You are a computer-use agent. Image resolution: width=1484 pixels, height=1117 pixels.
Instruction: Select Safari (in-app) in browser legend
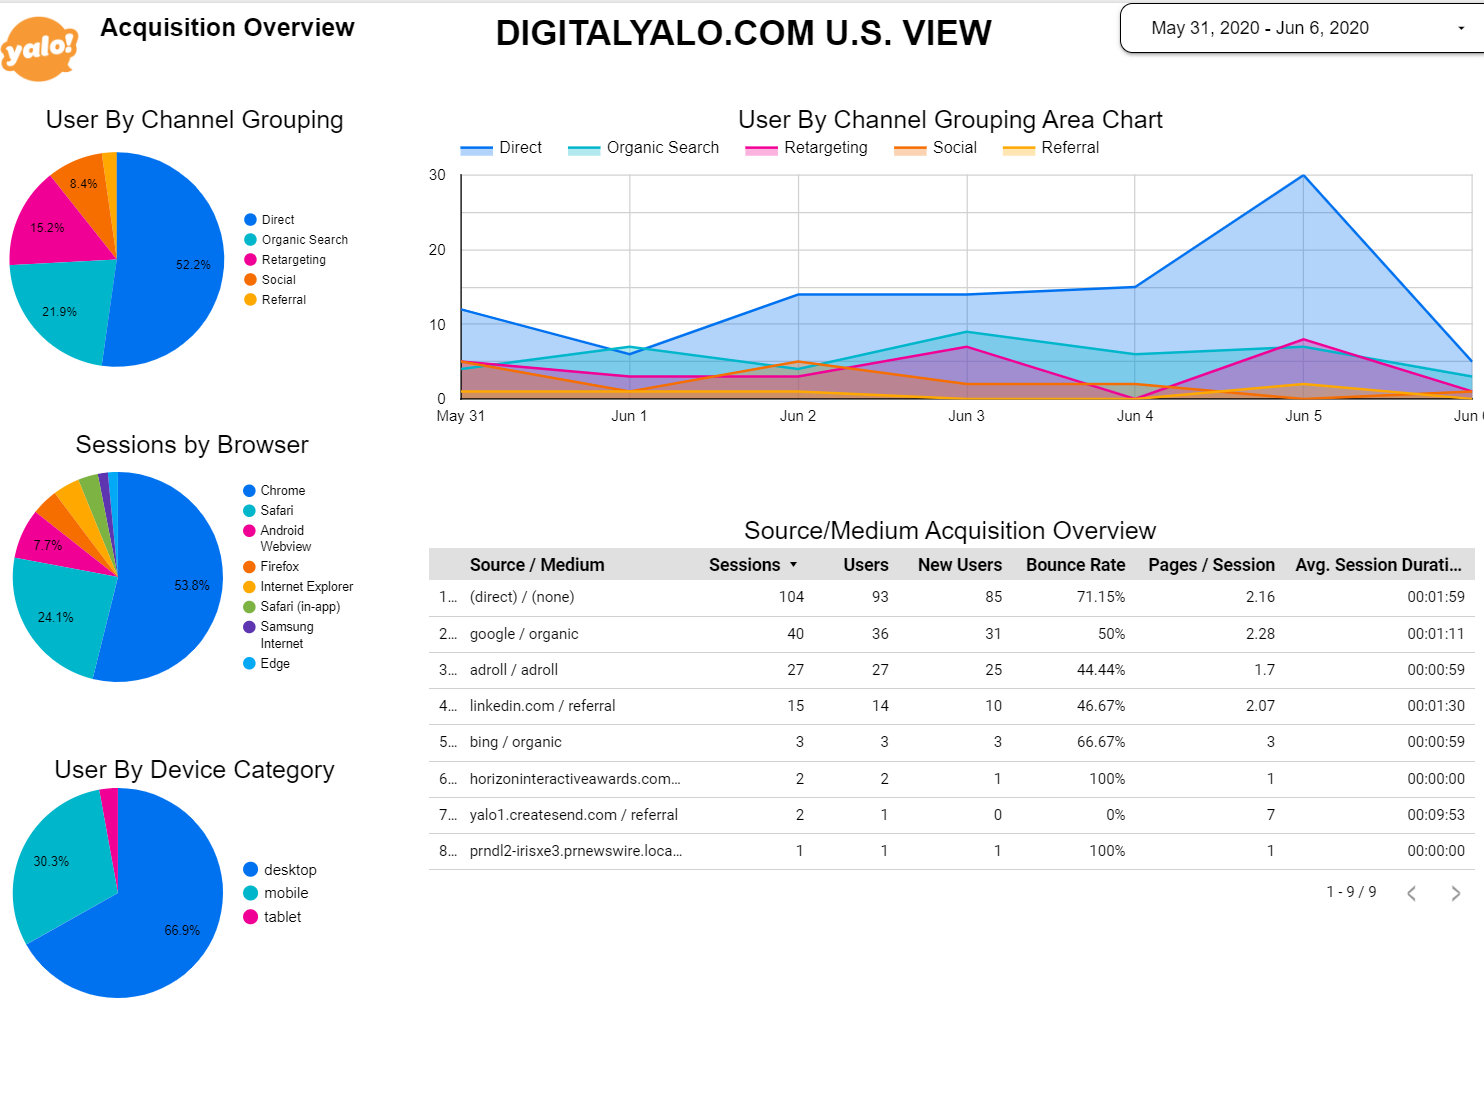coord(292,607)
